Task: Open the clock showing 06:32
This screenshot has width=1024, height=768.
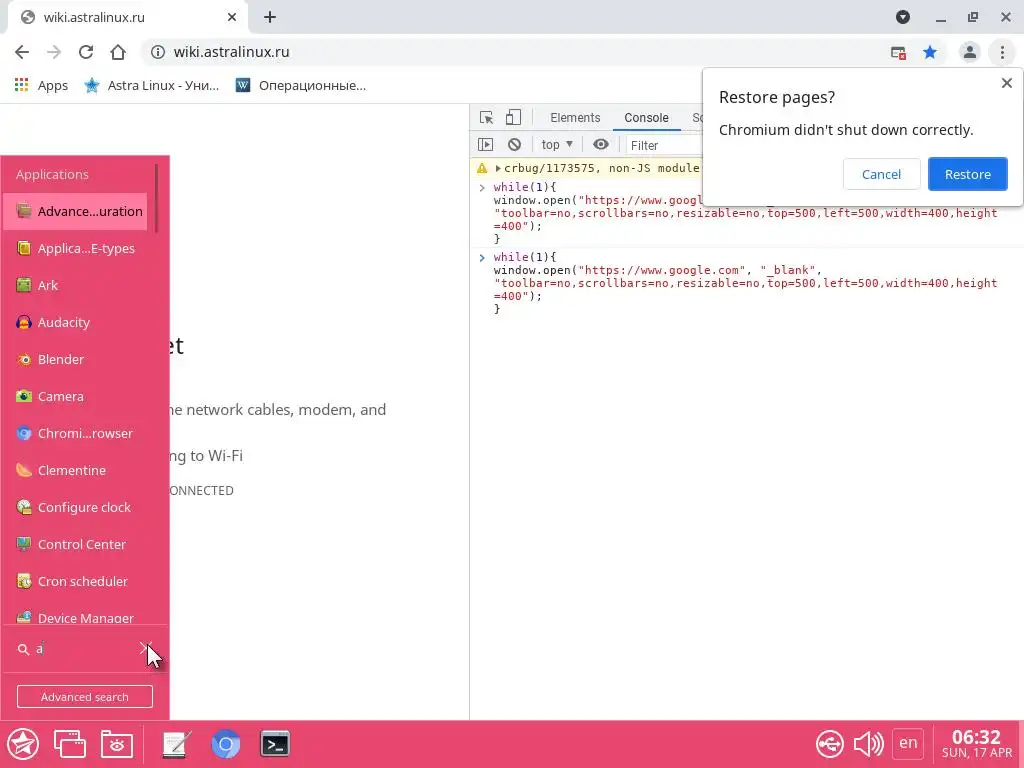Action: (x=976, y=744)
